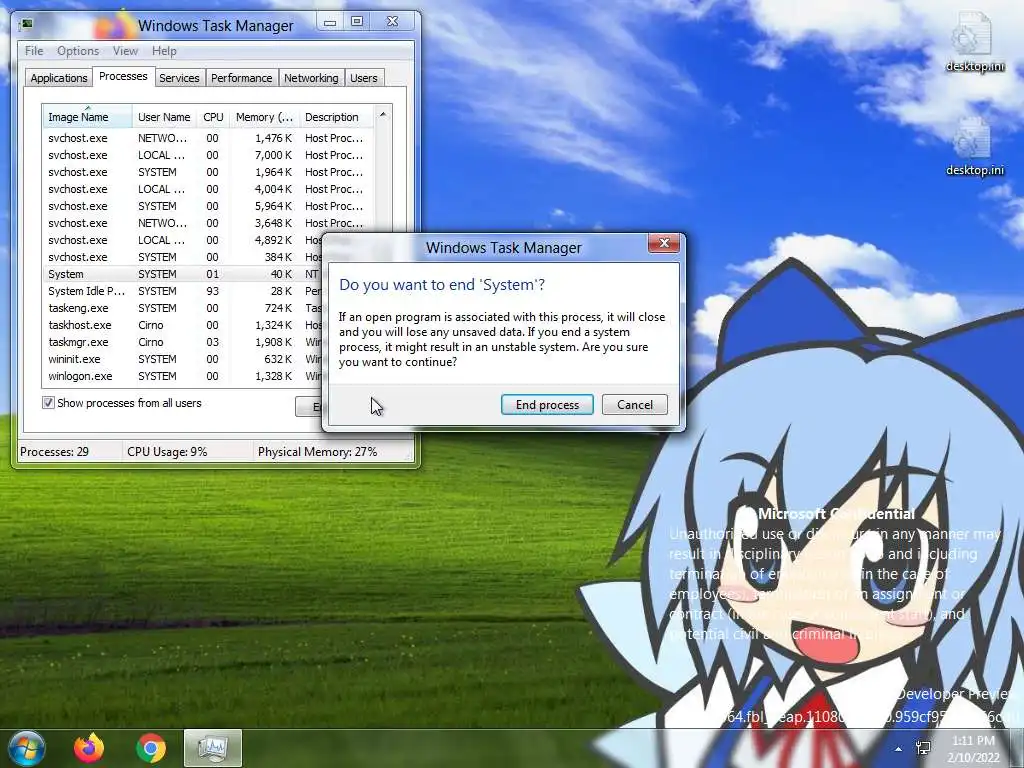Close the confirmation dialog with red X
Image resolution: width=1024 pixels, height=768 pixels.
click(664, 244)
